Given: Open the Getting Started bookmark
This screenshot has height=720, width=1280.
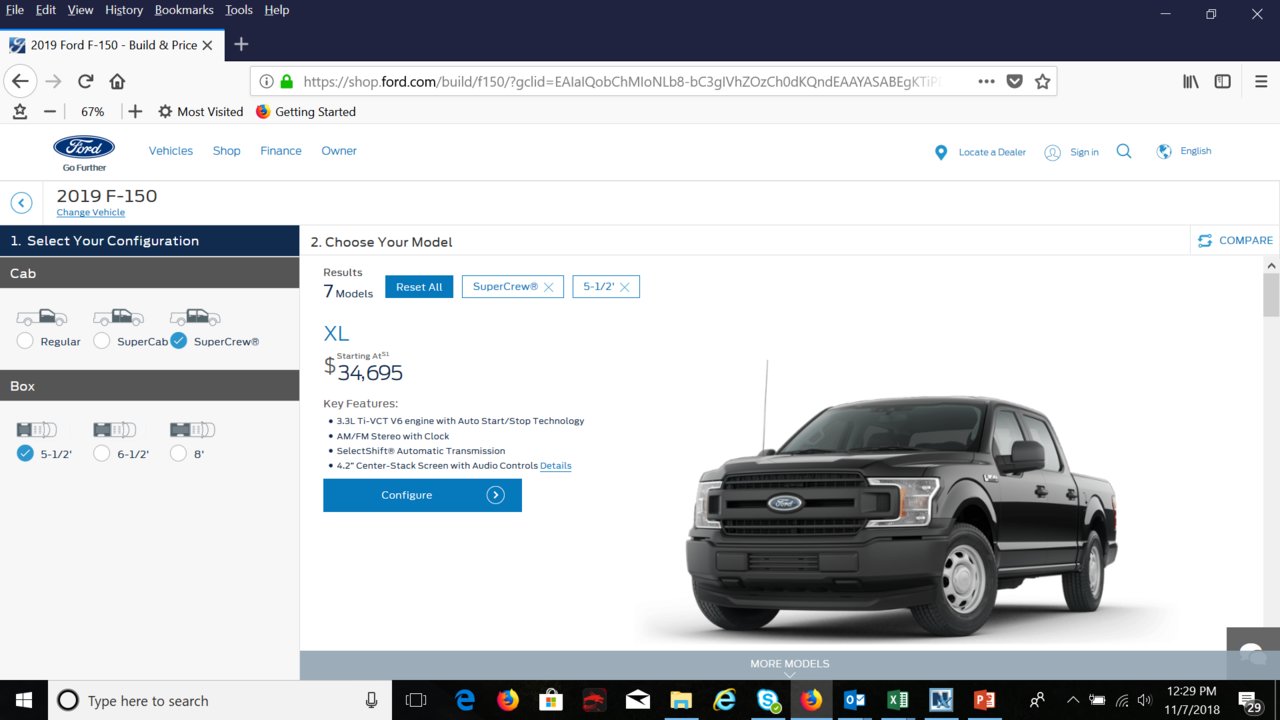Looking at the screenshot, I should [306, 112].
